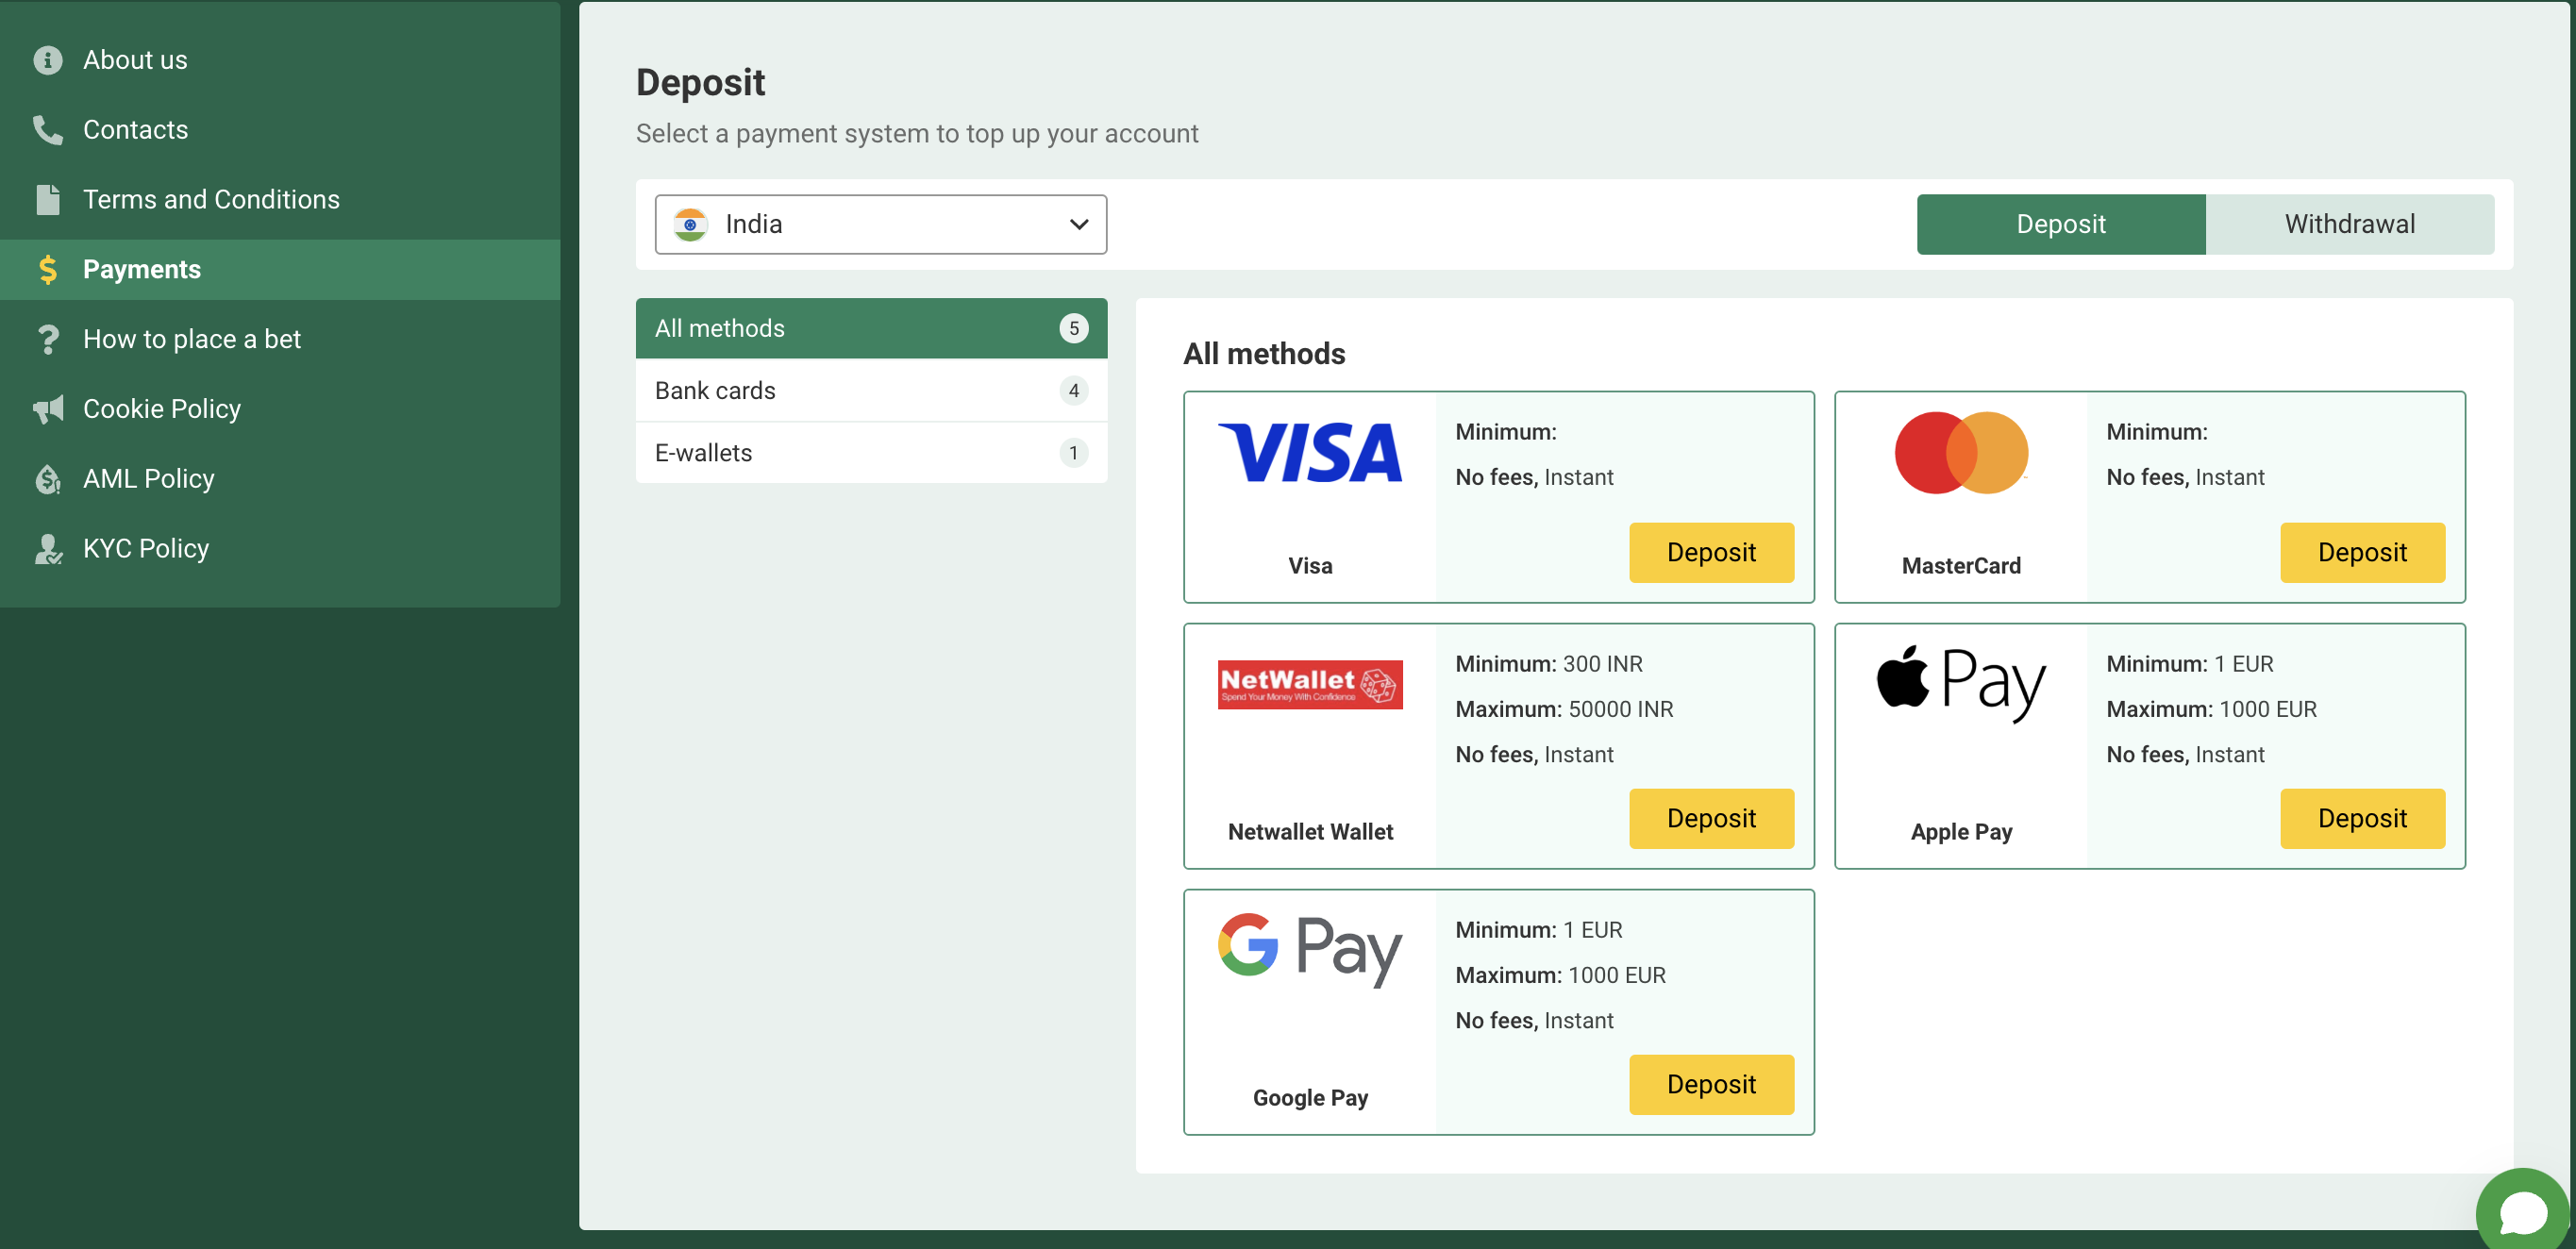
Task: Click the AML Policy money bag icon
Action: (47, 479)
